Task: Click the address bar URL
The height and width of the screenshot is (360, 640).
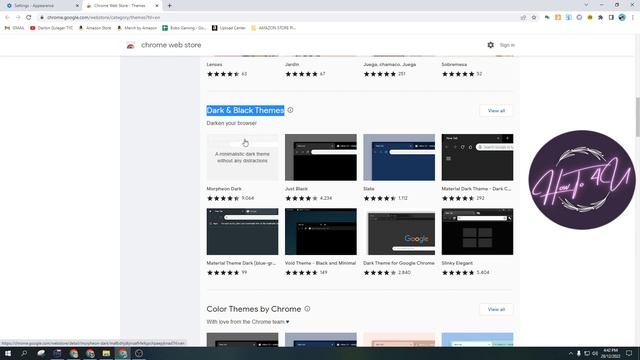Action: tap(103, 18)
